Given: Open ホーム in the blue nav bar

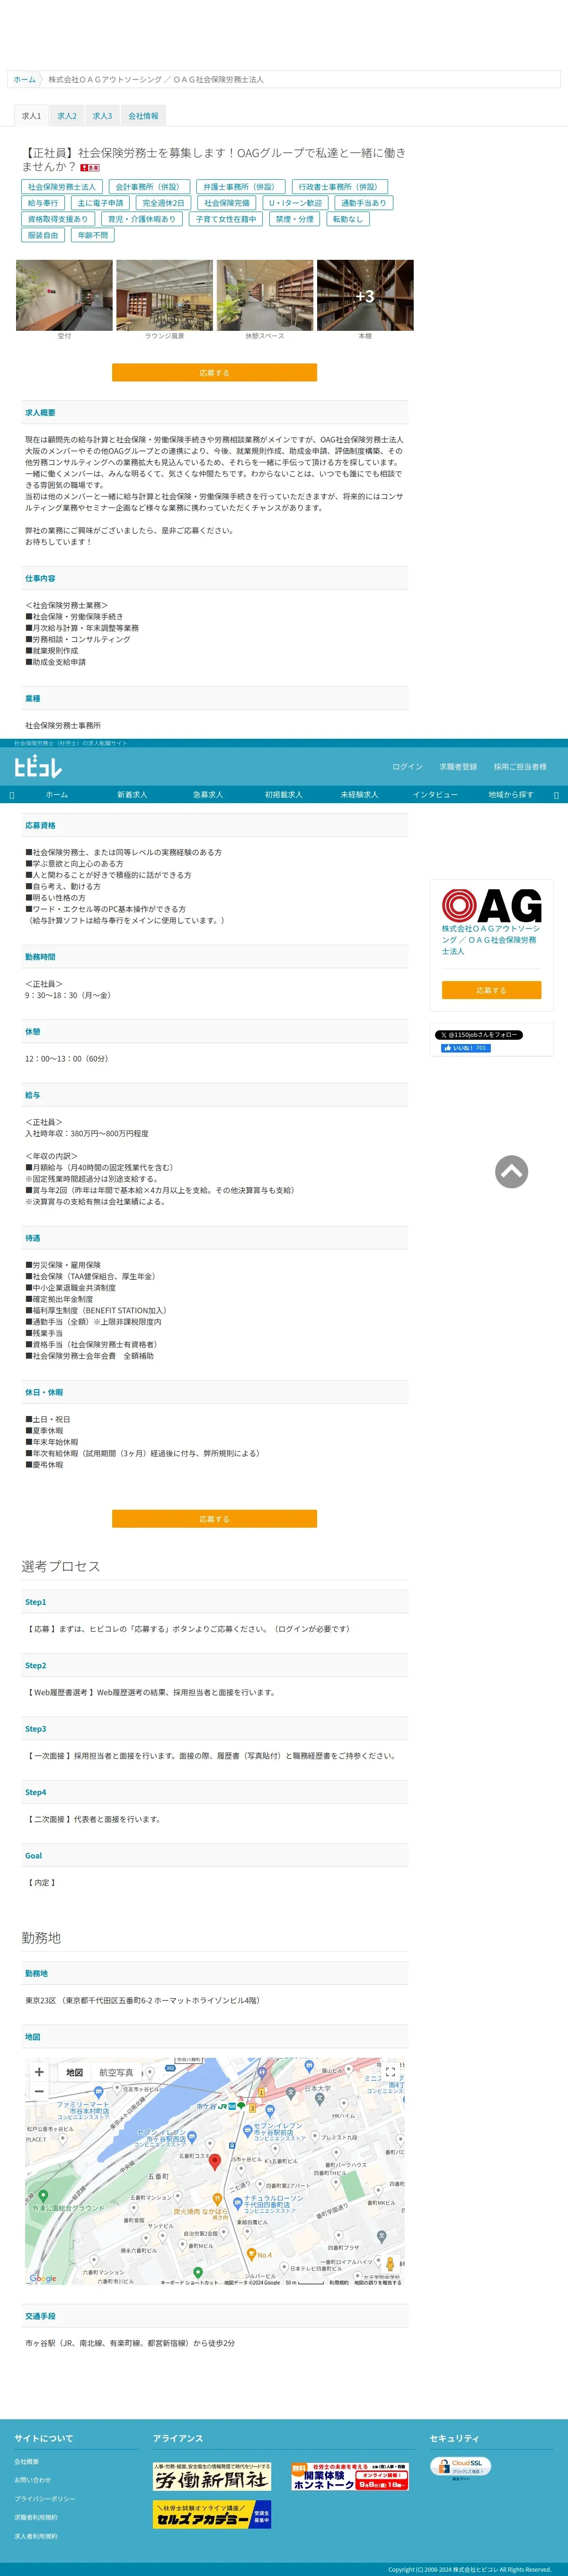Looking at the screenshot, I should coord(57,795).
